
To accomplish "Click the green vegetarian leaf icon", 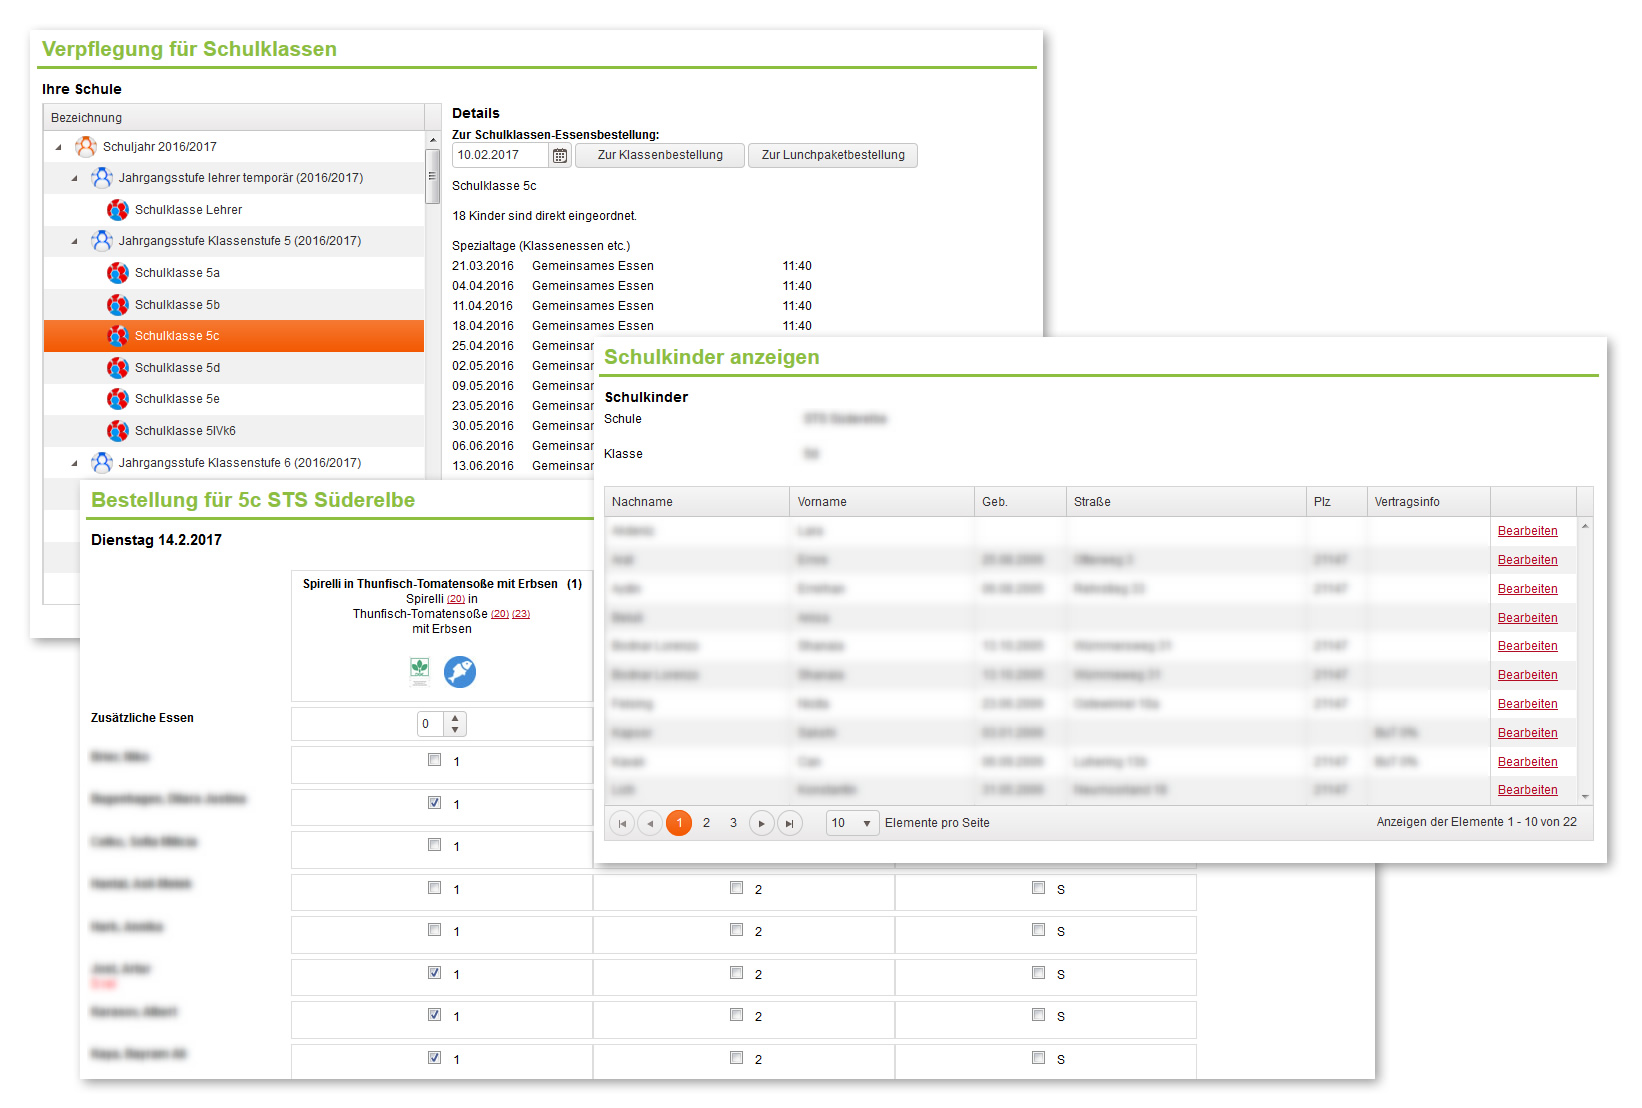I will pos(420,670).
